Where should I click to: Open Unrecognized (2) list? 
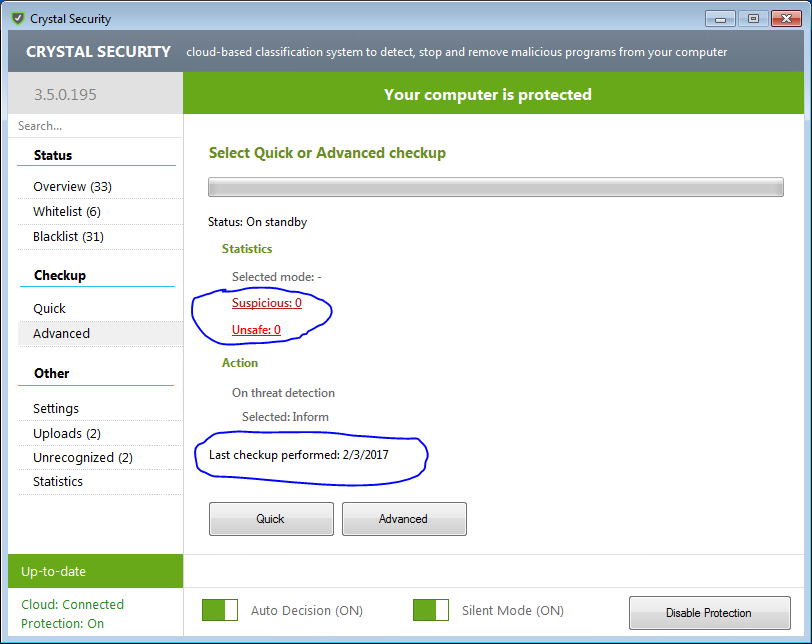point(83,458)
